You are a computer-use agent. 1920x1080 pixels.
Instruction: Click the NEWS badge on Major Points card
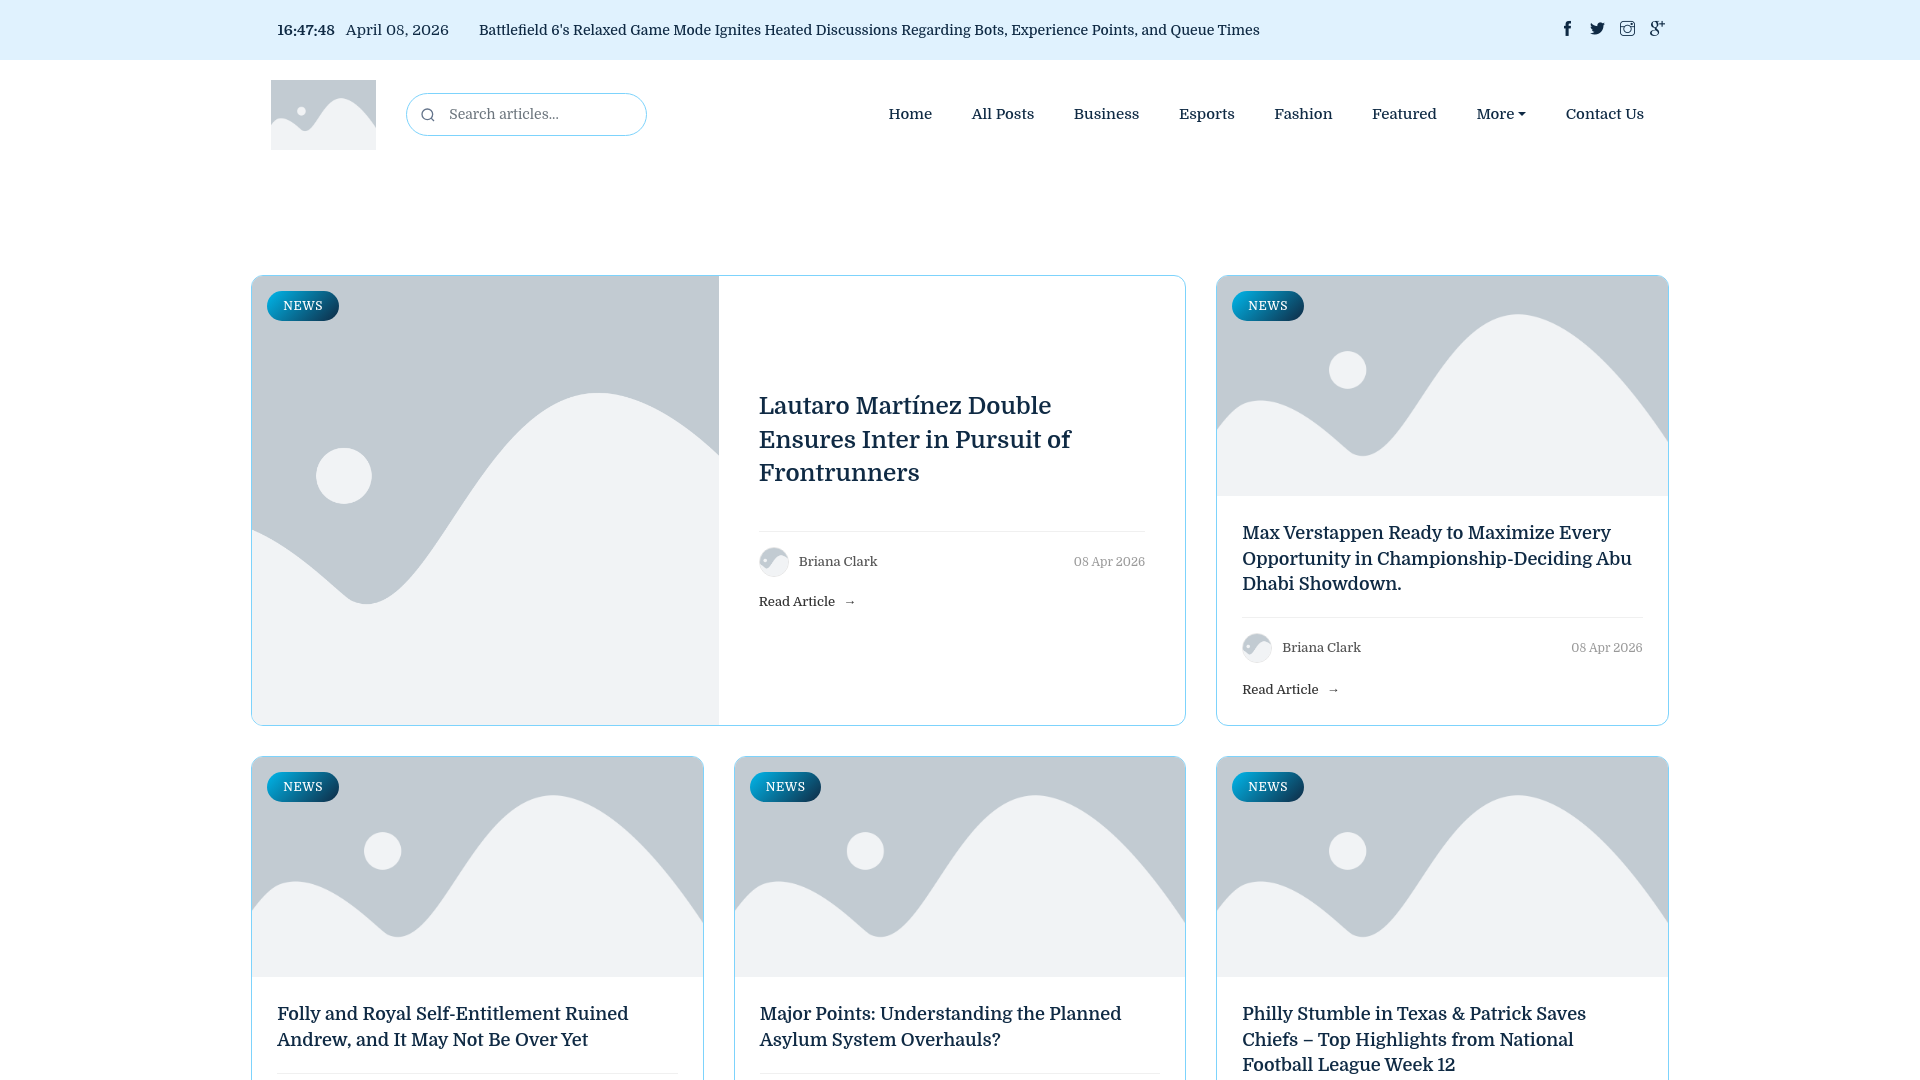785,787
